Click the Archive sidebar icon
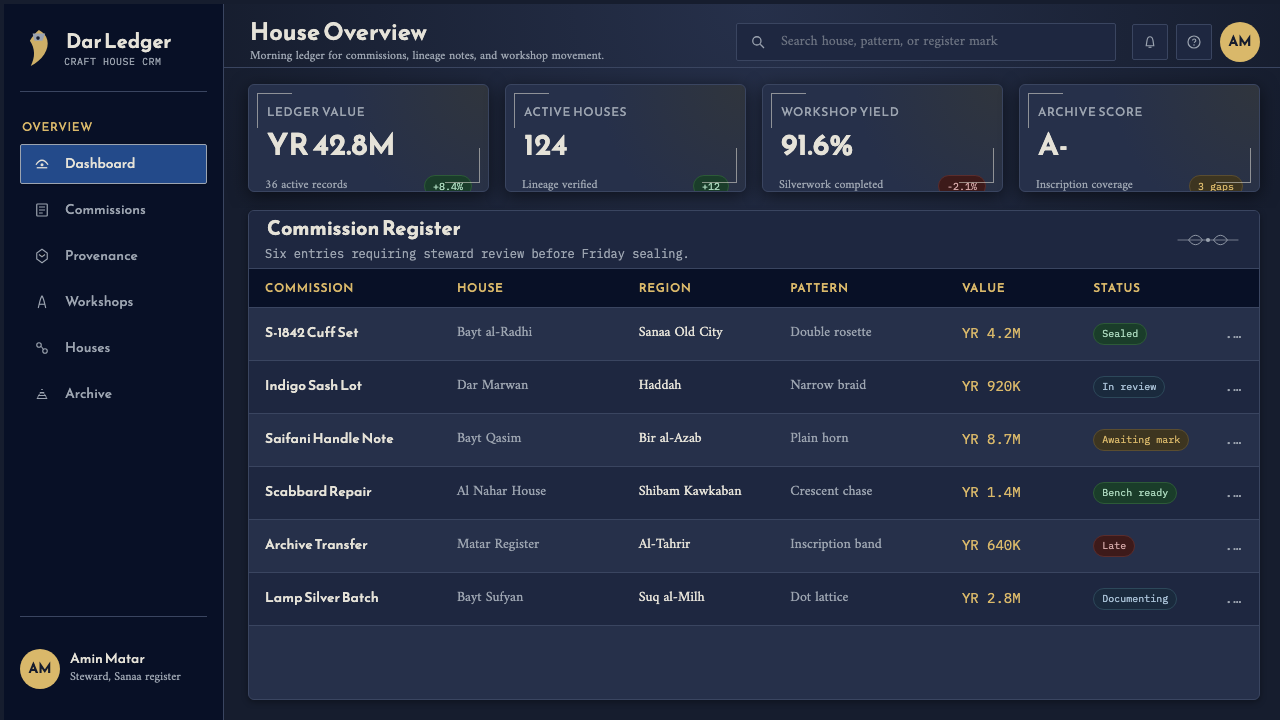 [x=42, y=394]
